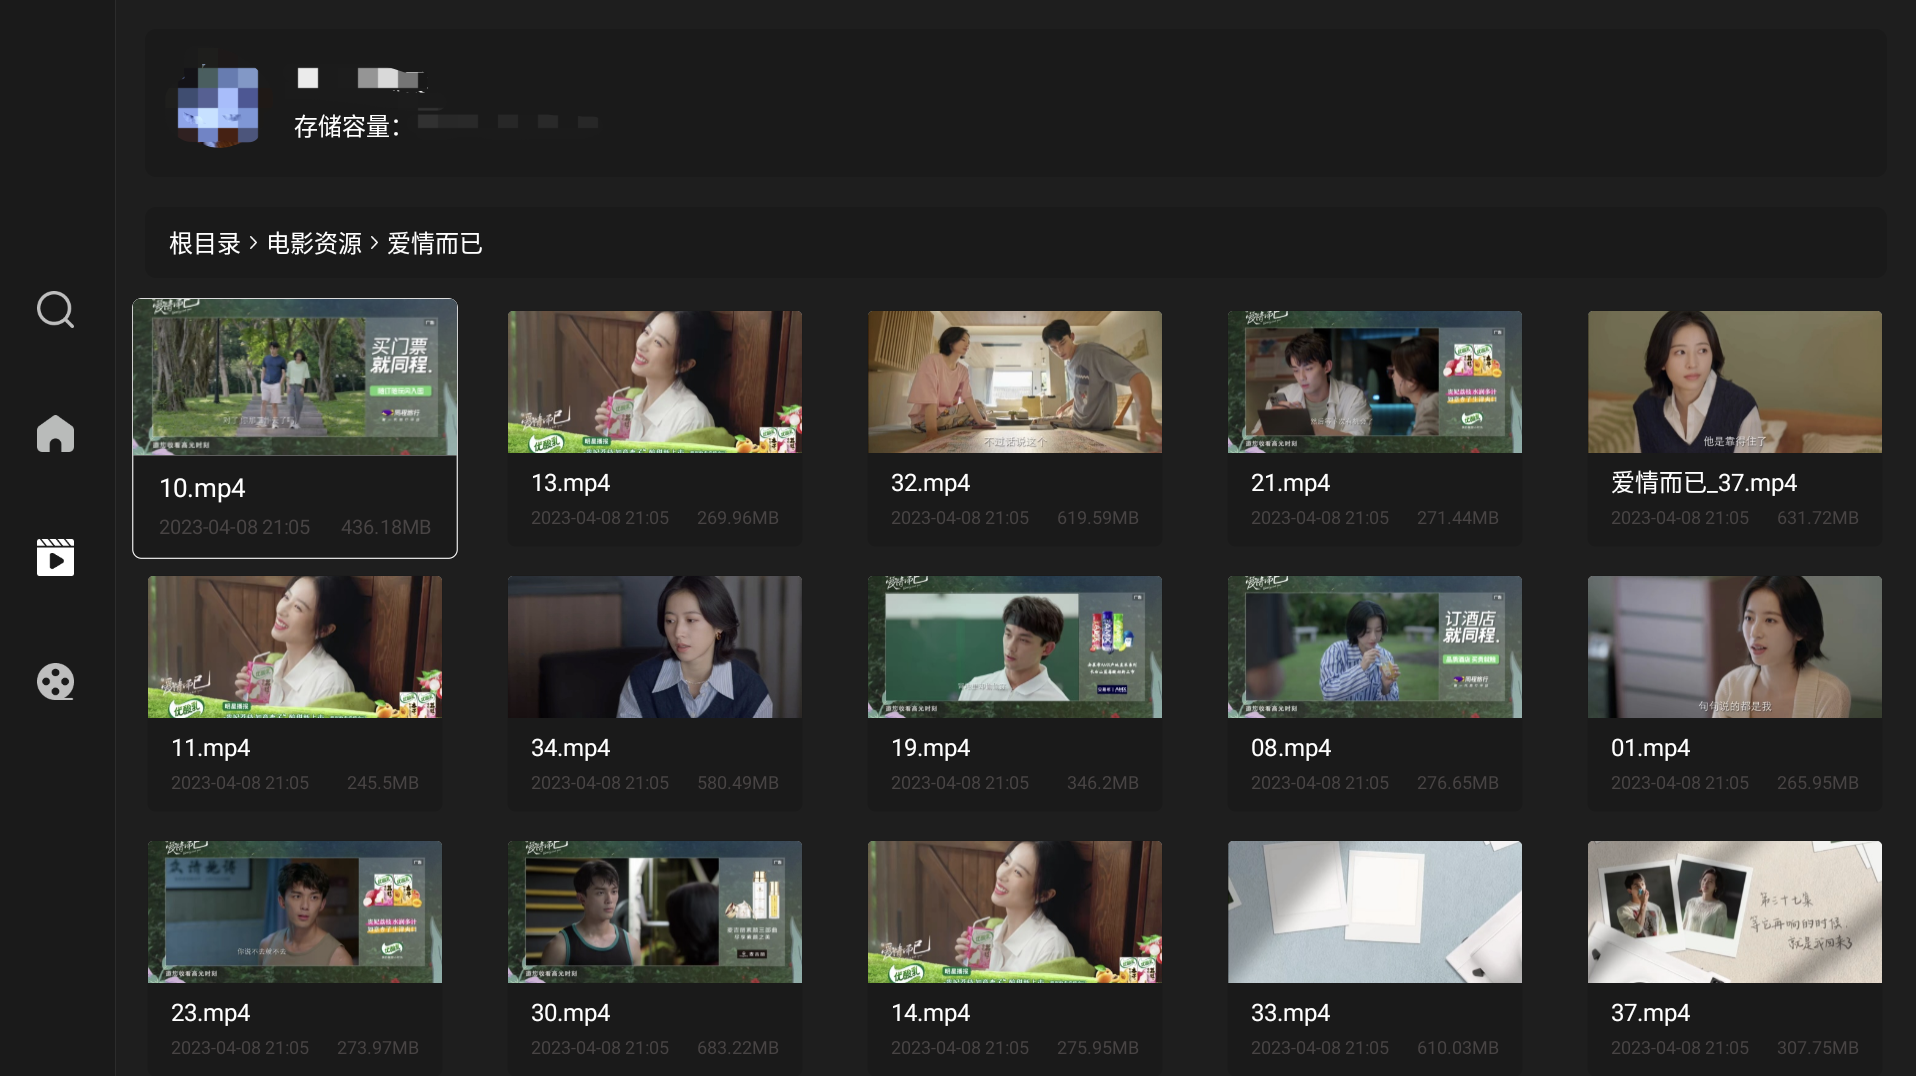1916x1076 pixels.
Task: Click the 34.mp4 file name
Action: click(570, 748)
